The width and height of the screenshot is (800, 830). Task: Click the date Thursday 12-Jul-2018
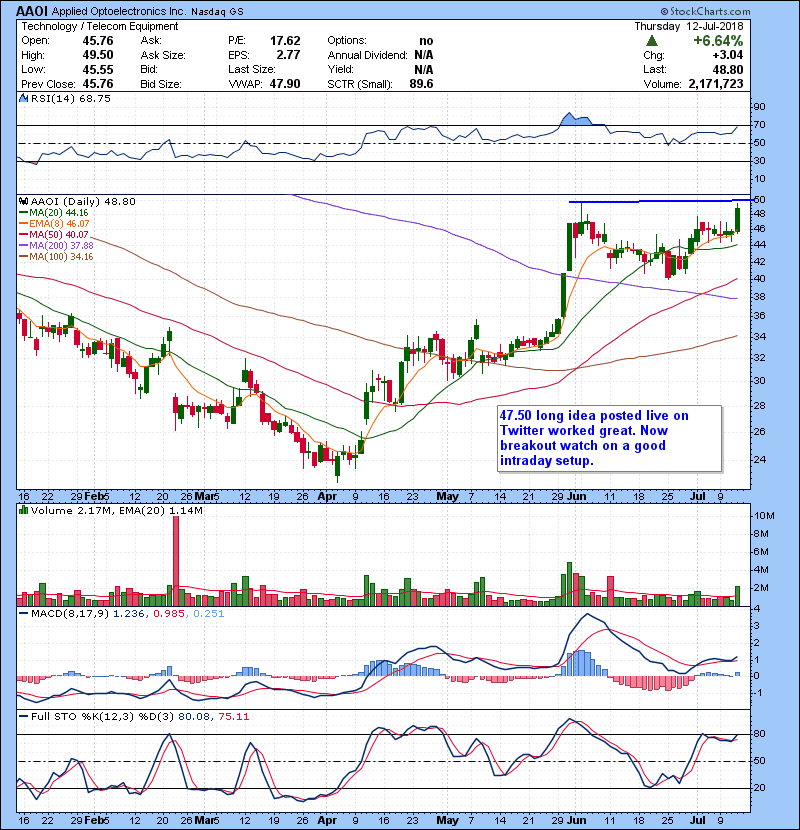point(689,26)
